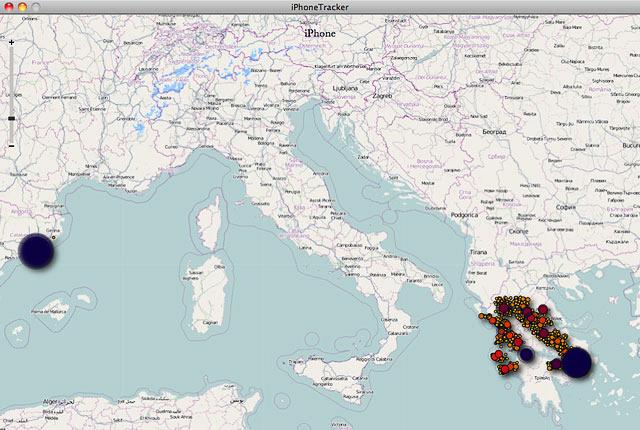Click the large dark blue circle near Spain

(x=36, y=251)
